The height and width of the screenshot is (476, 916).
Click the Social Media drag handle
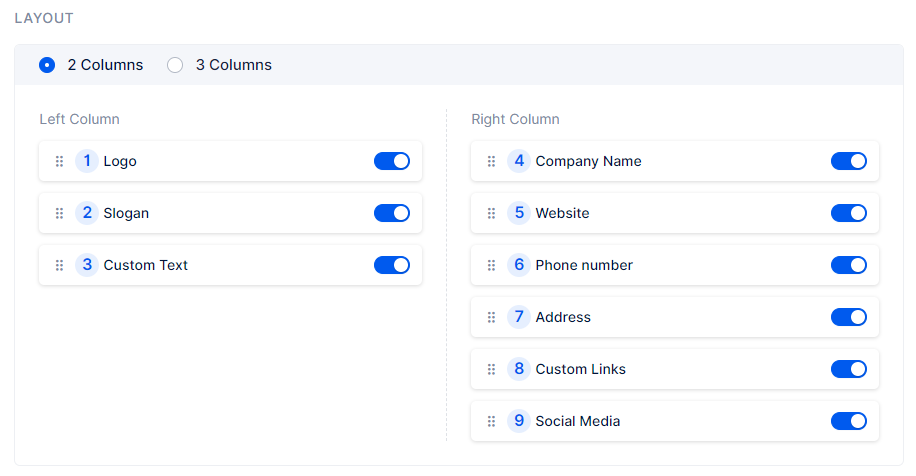[491, 421]
